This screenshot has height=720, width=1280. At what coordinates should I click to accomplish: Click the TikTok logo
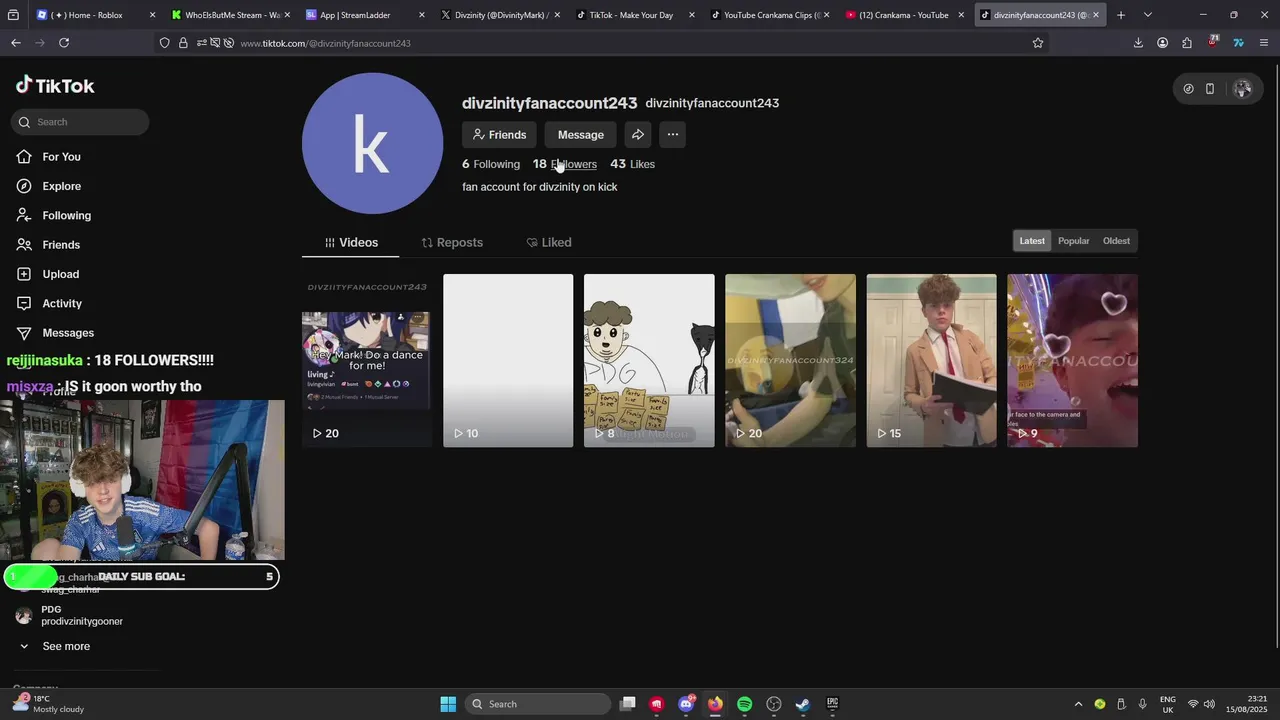click(x=55, y=86)
